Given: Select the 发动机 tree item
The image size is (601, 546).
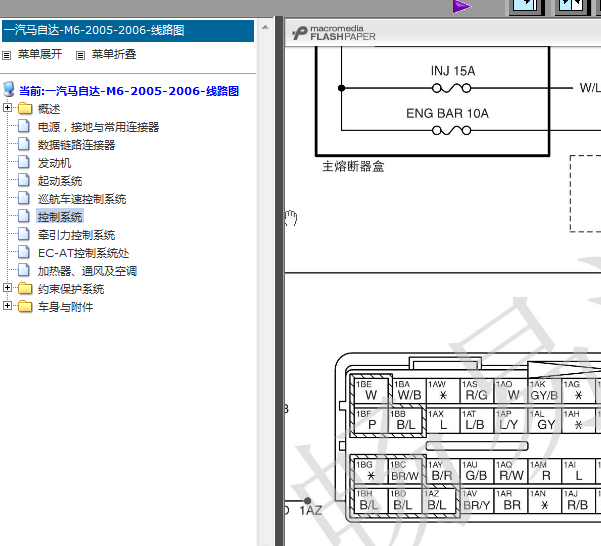Looking at the screenshot, I should click(54, 163).
